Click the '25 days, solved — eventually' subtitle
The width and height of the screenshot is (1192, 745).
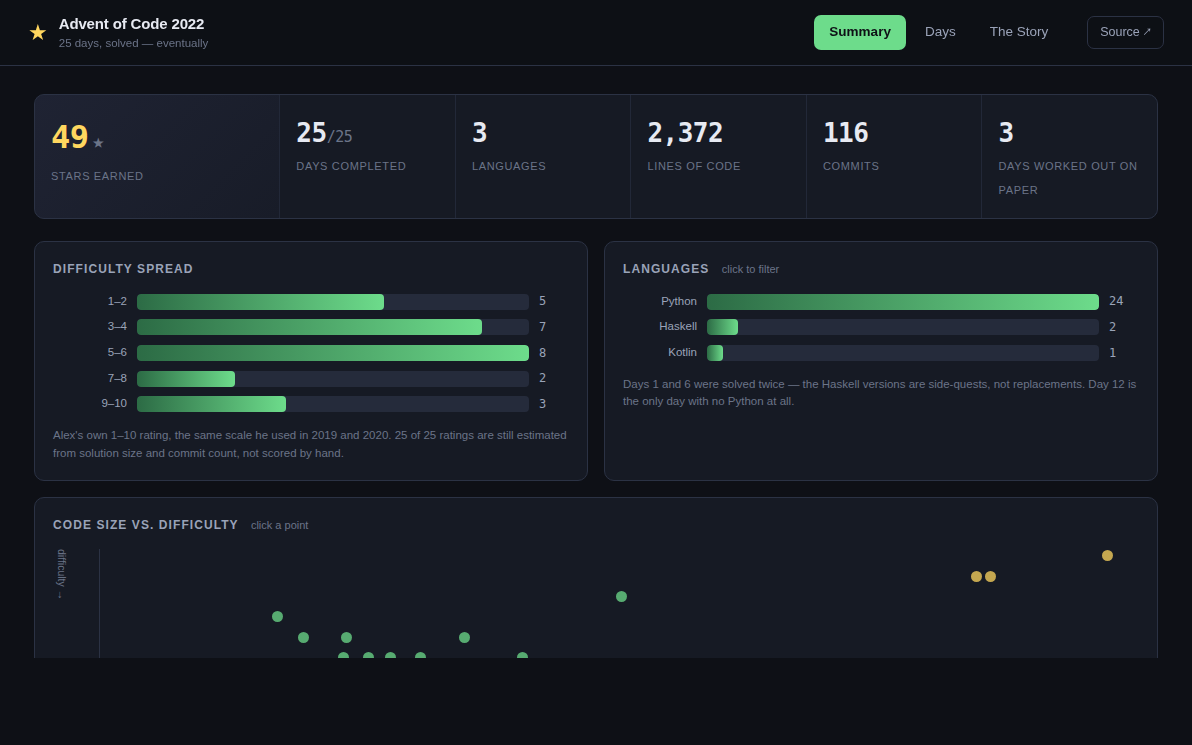pyautogui.click(x=133, y=43)
